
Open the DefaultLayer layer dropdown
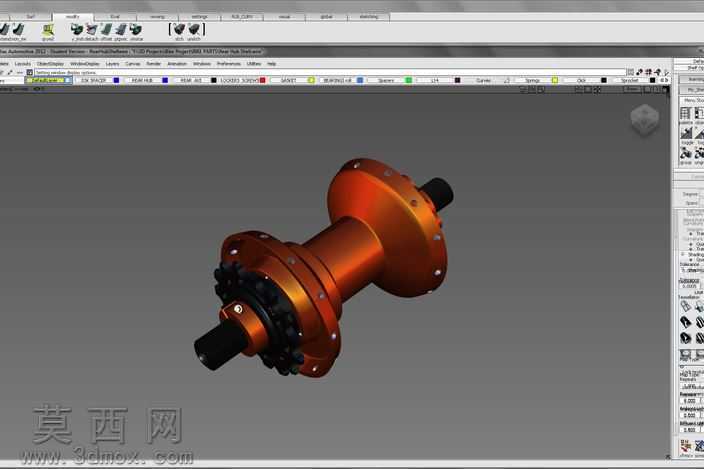pyautogui.click(x=49, y=80)
